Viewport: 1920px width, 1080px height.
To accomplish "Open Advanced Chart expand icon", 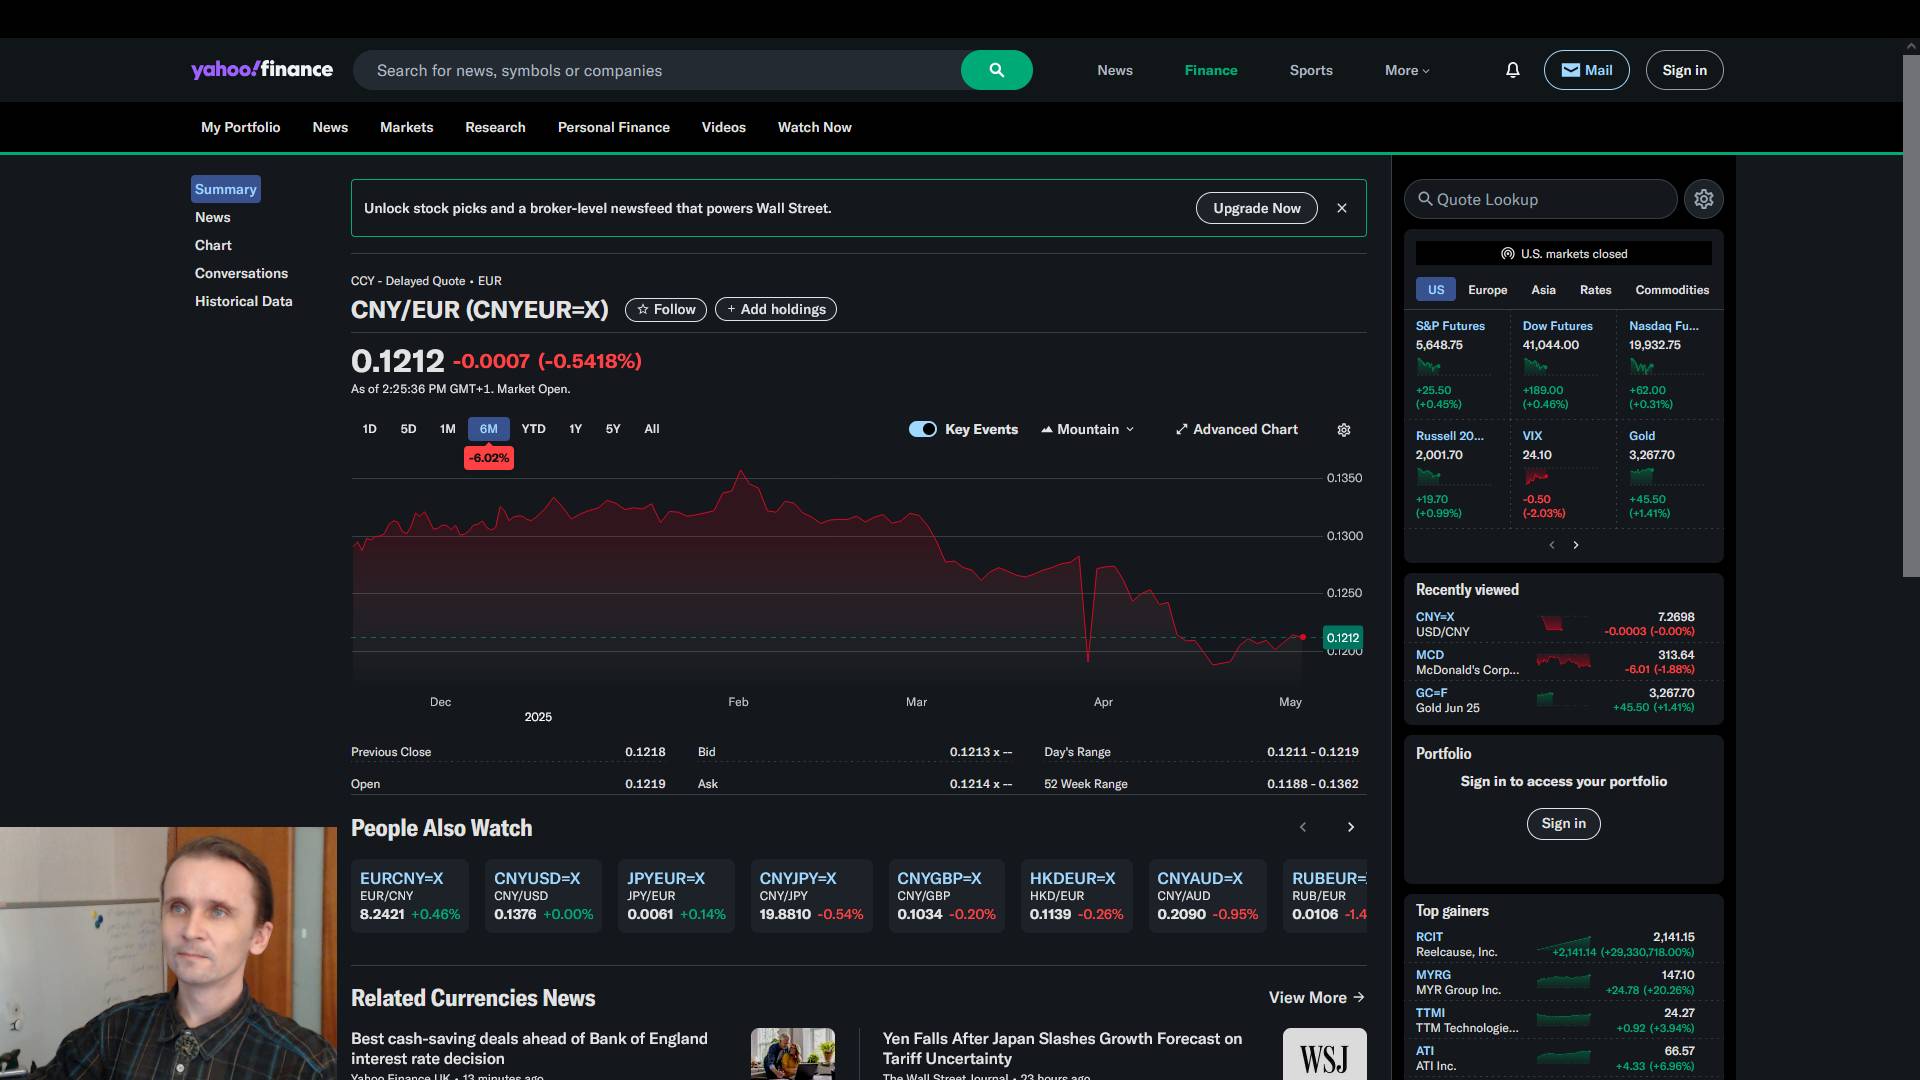I will 1181,429.
